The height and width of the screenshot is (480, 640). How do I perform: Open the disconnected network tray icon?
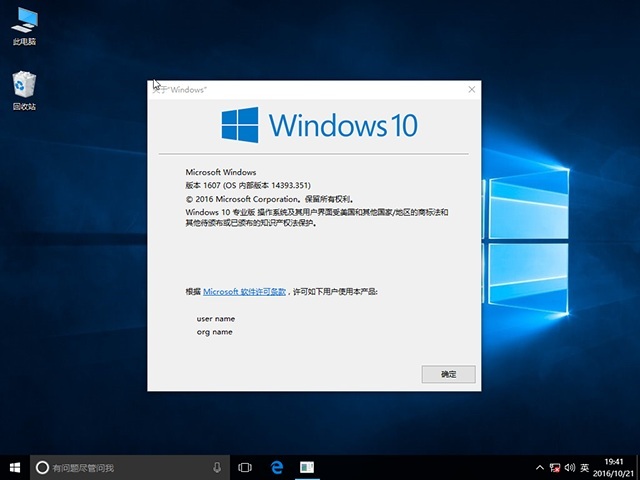pyautogui.click(x=553, y=467)
